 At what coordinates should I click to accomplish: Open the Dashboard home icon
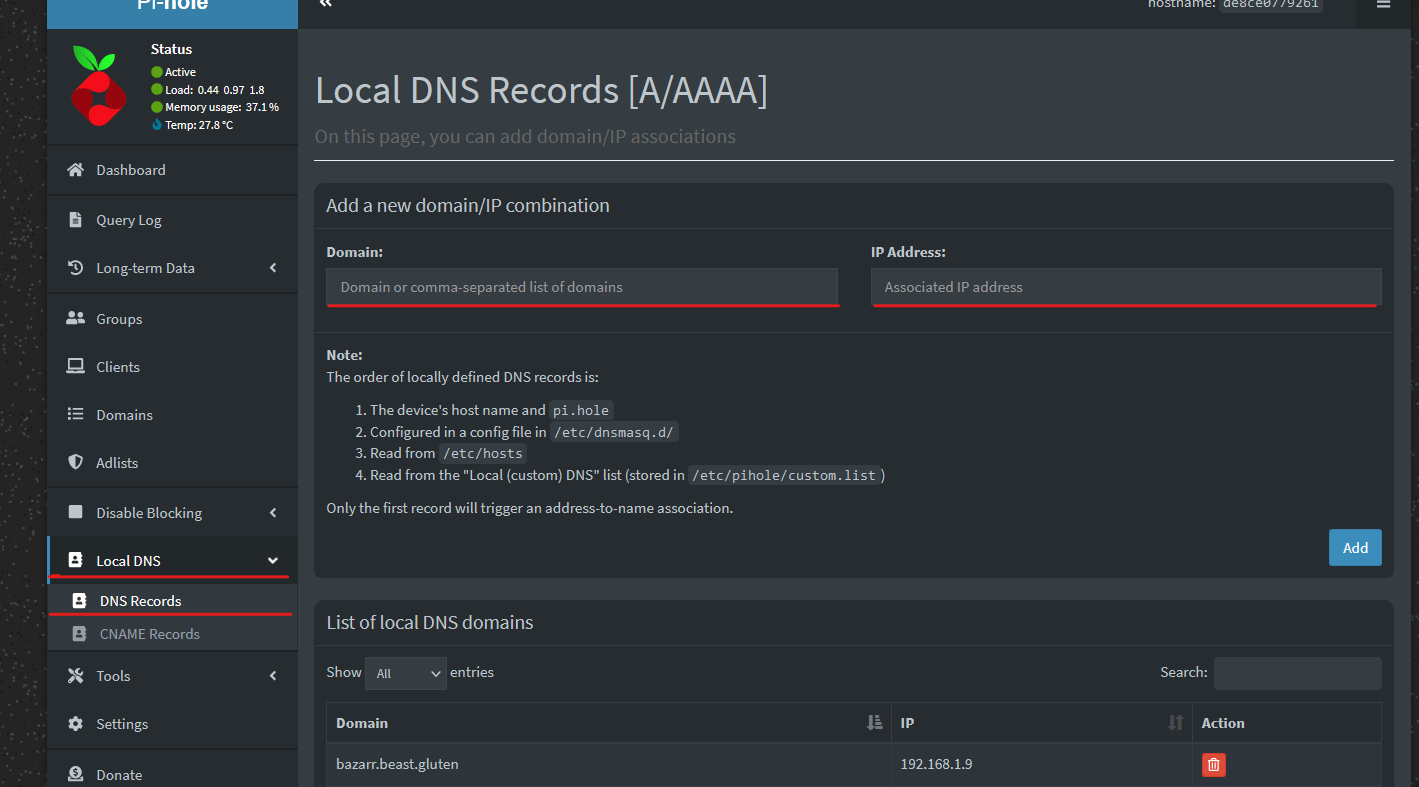[x=75, y=170]
